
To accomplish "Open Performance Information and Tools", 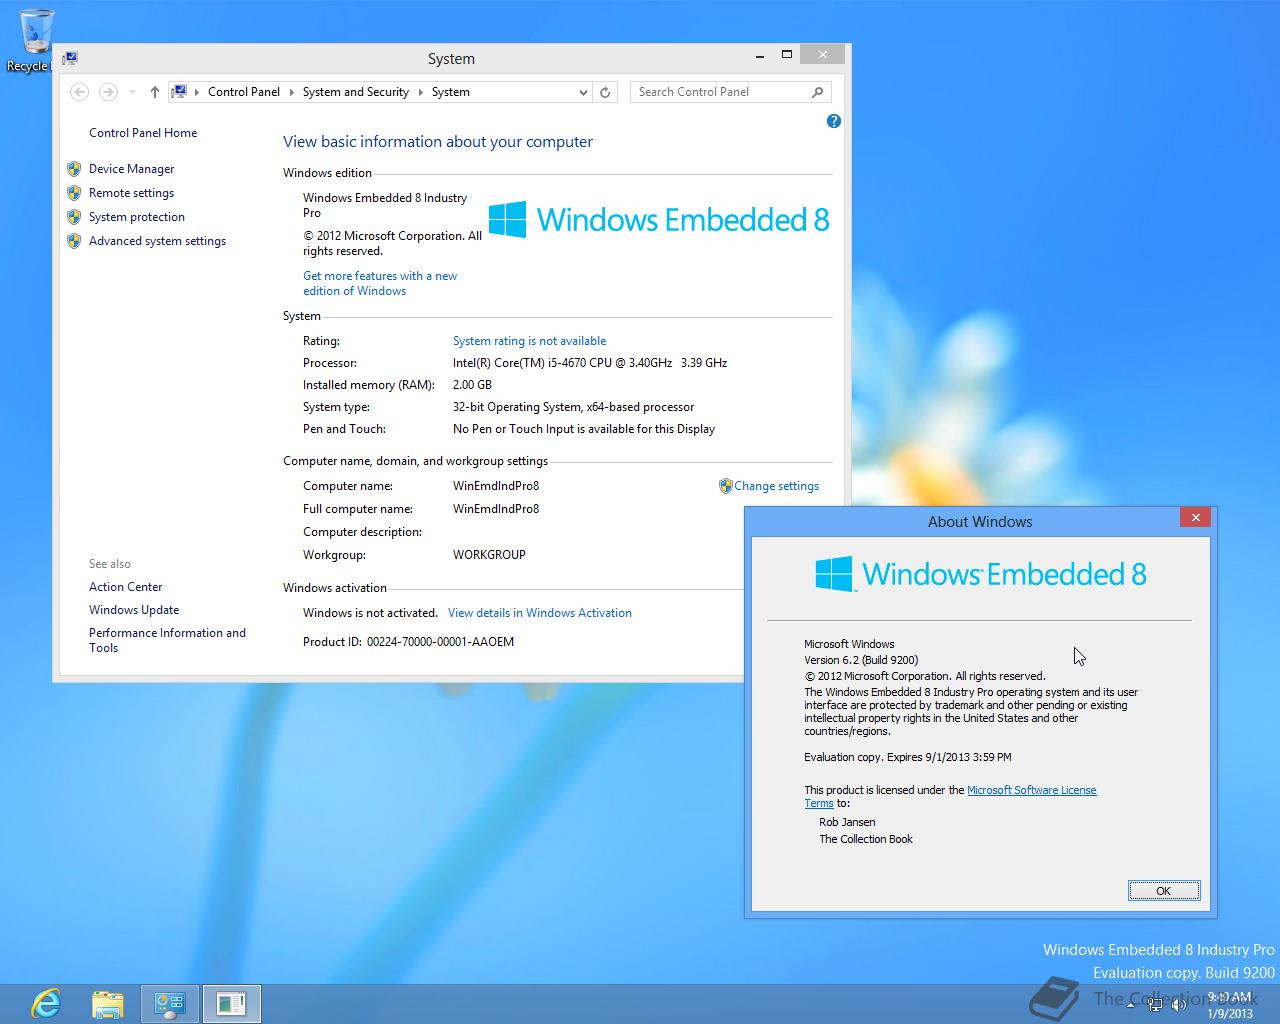I will tap(167, 640).
